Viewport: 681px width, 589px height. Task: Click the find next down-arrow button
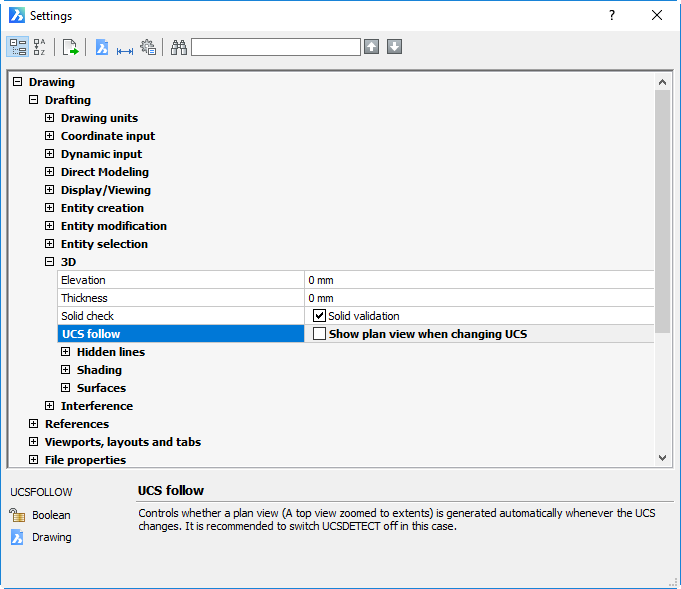(394, 46)
